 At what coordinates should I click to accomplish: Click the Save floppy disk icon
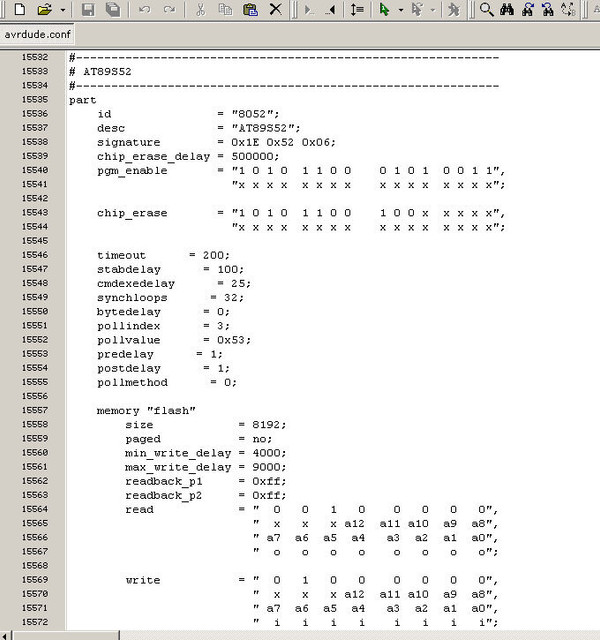click(x=88, y=9)
